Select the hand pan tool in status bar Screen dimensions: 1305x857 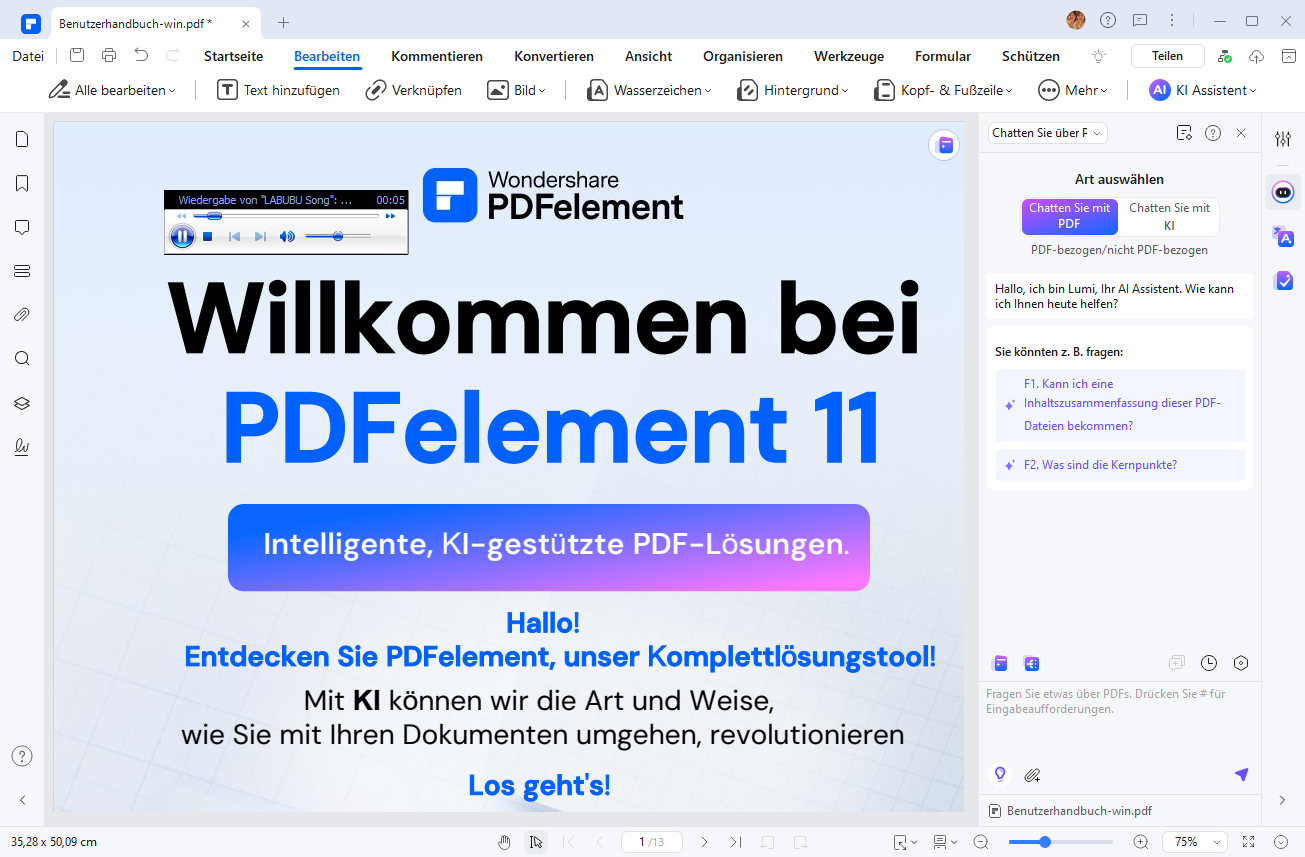505,842
